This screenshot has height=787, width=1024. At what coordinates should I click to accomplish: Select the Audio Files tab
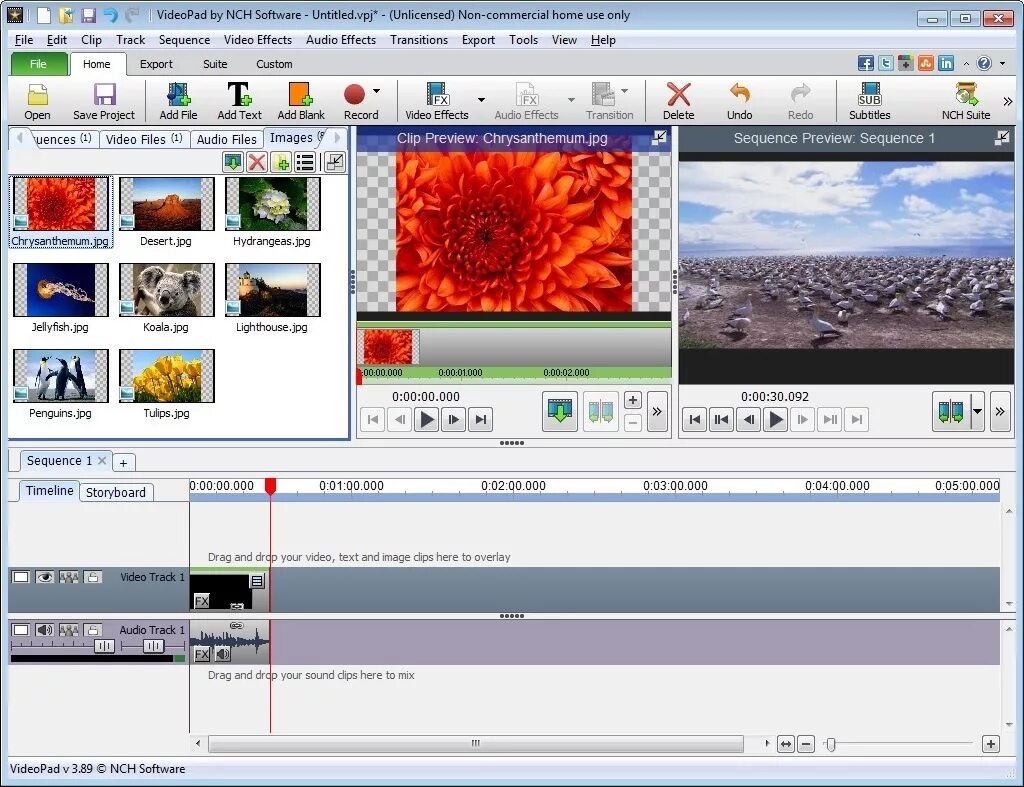227,139
